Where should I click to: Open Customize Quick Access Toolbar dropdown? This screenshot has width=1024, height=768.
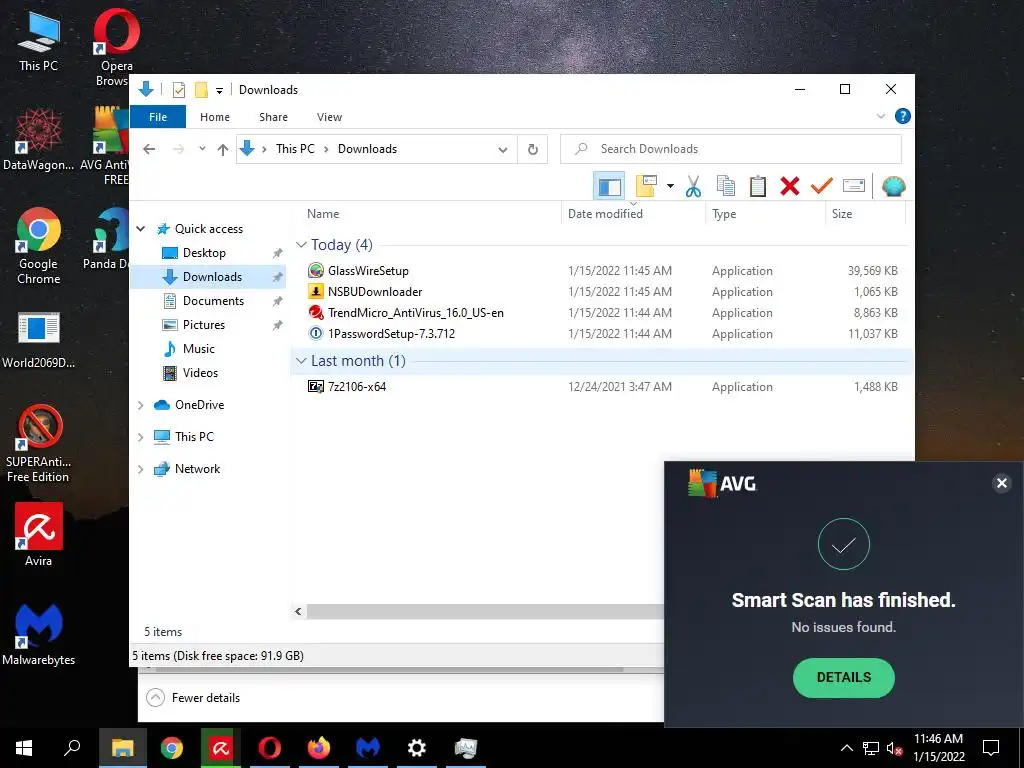219,90
